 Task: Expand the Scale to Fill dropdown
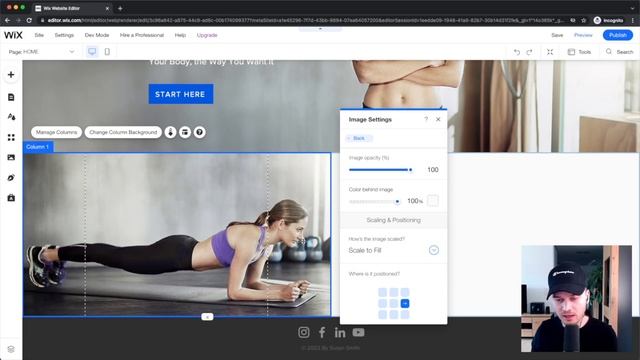tap(434, 250)
